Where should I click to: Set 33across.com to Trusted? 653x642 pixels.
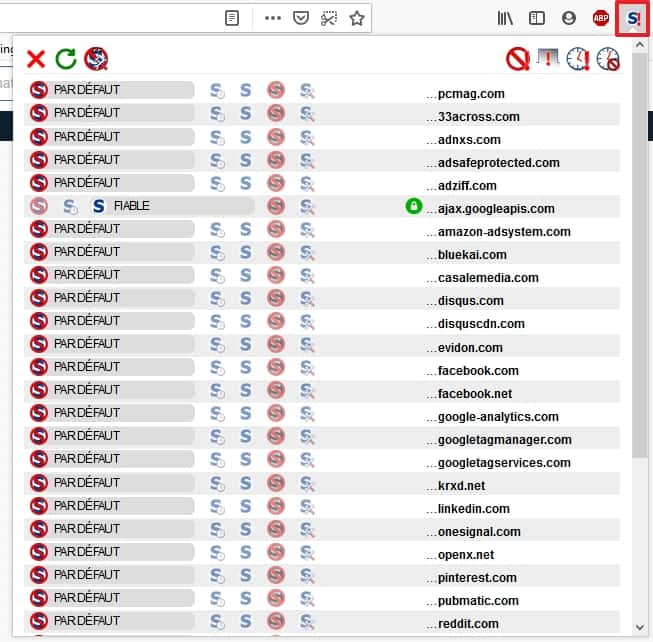point(245,113)
